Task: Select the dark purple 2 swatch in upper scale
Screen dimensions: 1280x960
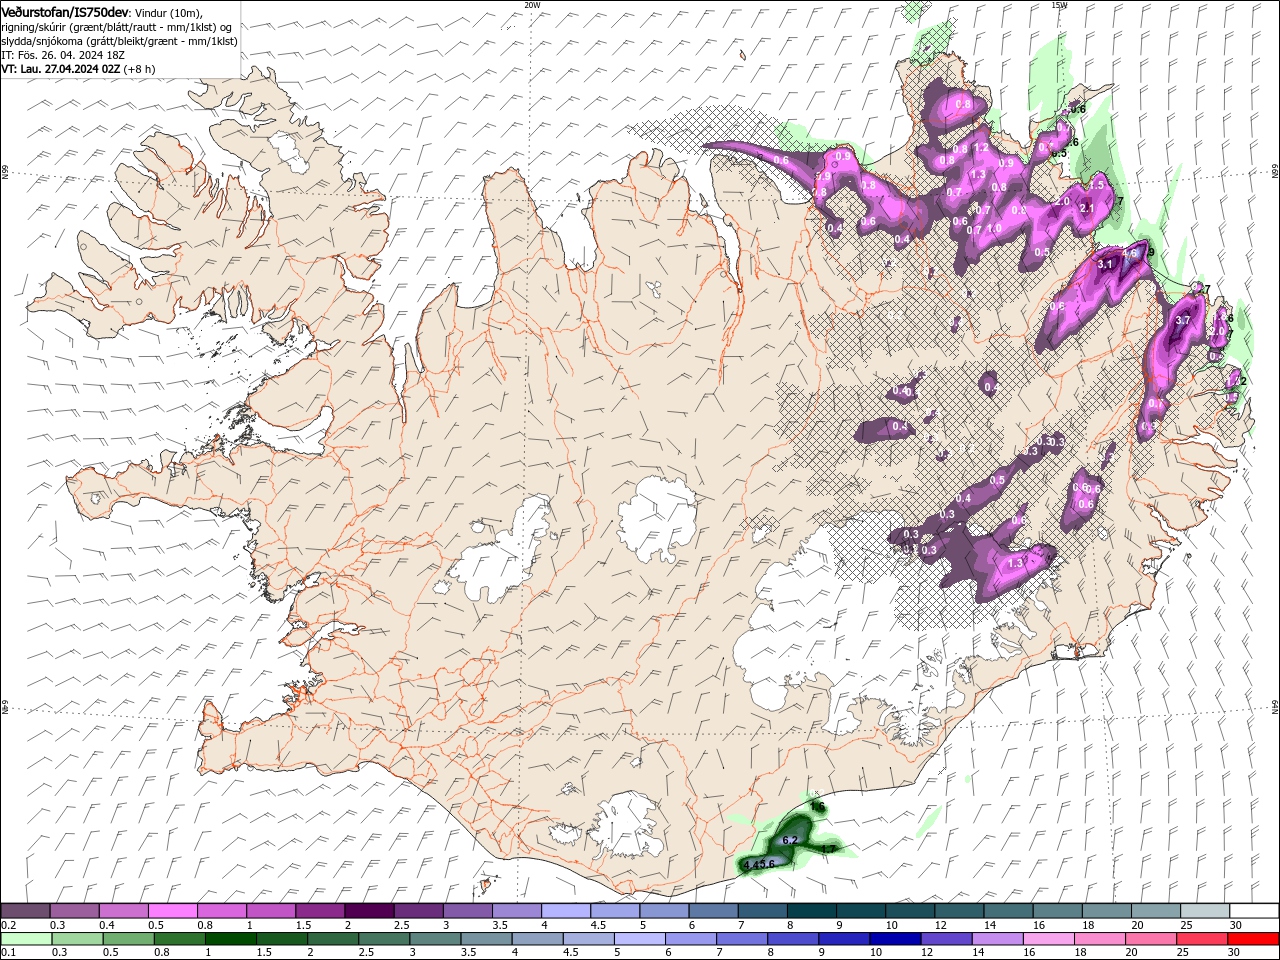Action: pos(369,911)
